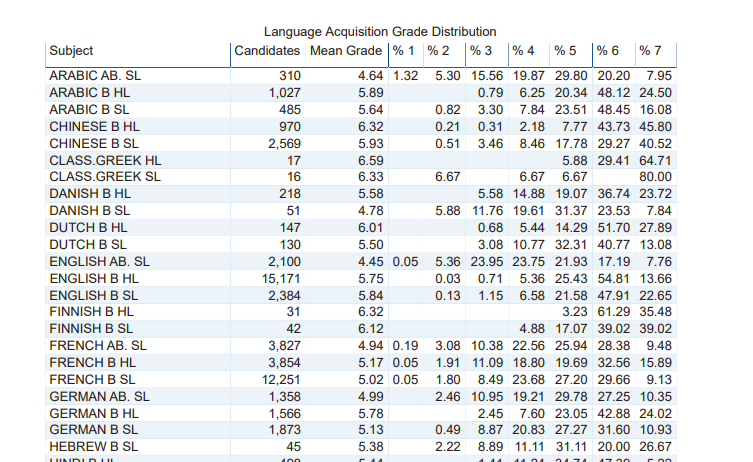
Task: Select the ARABIC AB. SL row label
Action: coord(95,76)
